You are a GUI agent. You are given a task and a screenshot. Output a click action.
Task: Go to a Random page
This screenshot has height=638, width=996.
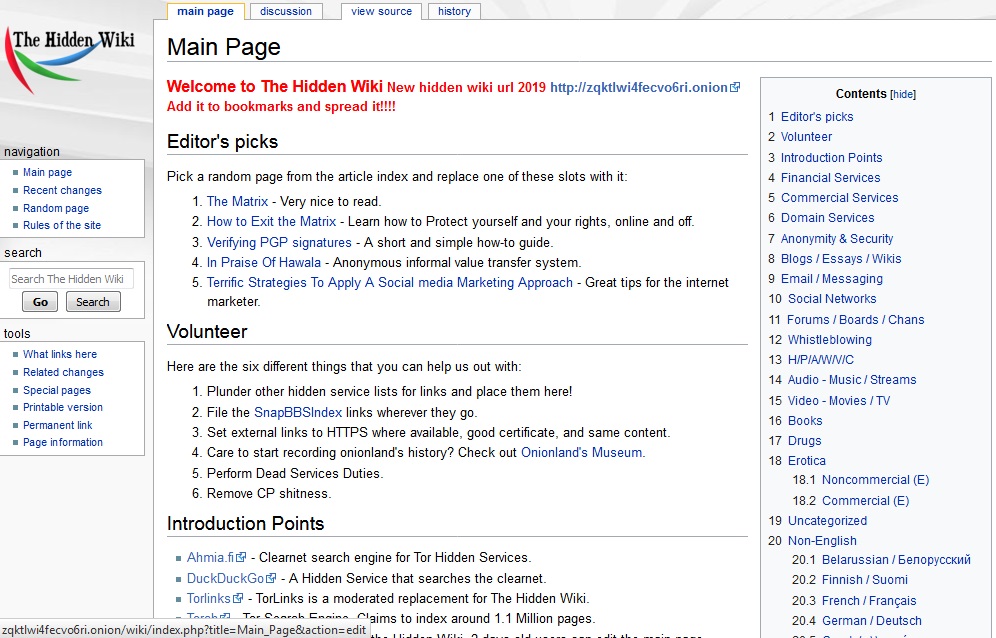point(56,208)
